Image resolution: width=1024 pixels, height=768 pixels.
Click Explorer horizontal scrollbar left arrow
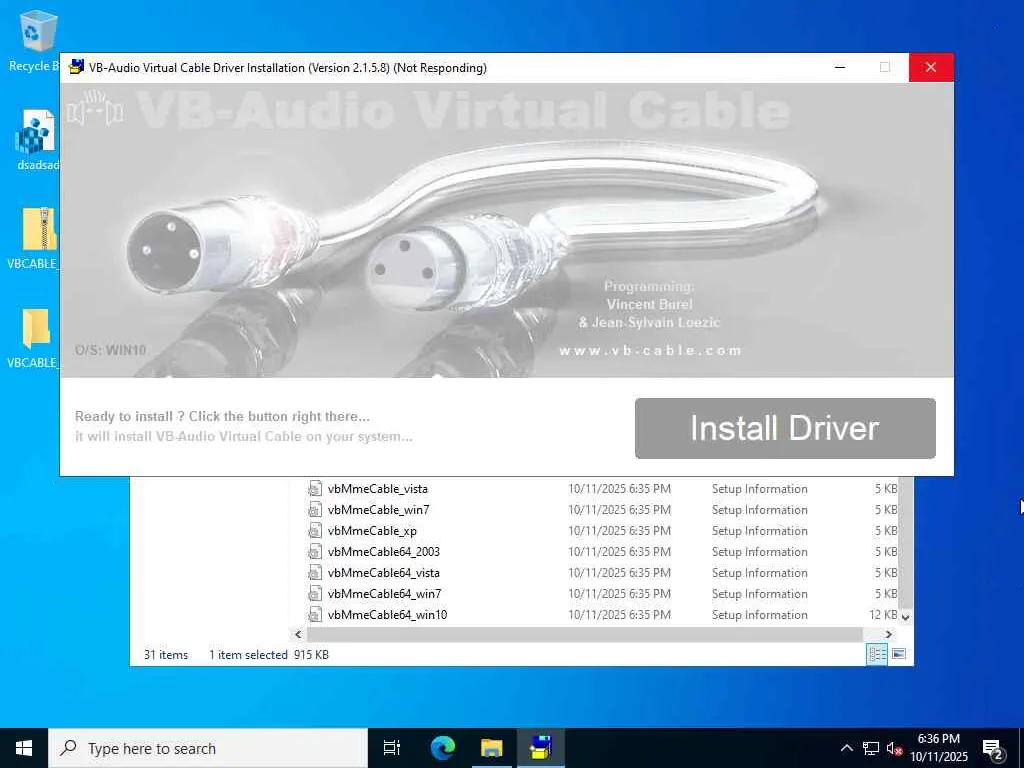click(298, 634)
